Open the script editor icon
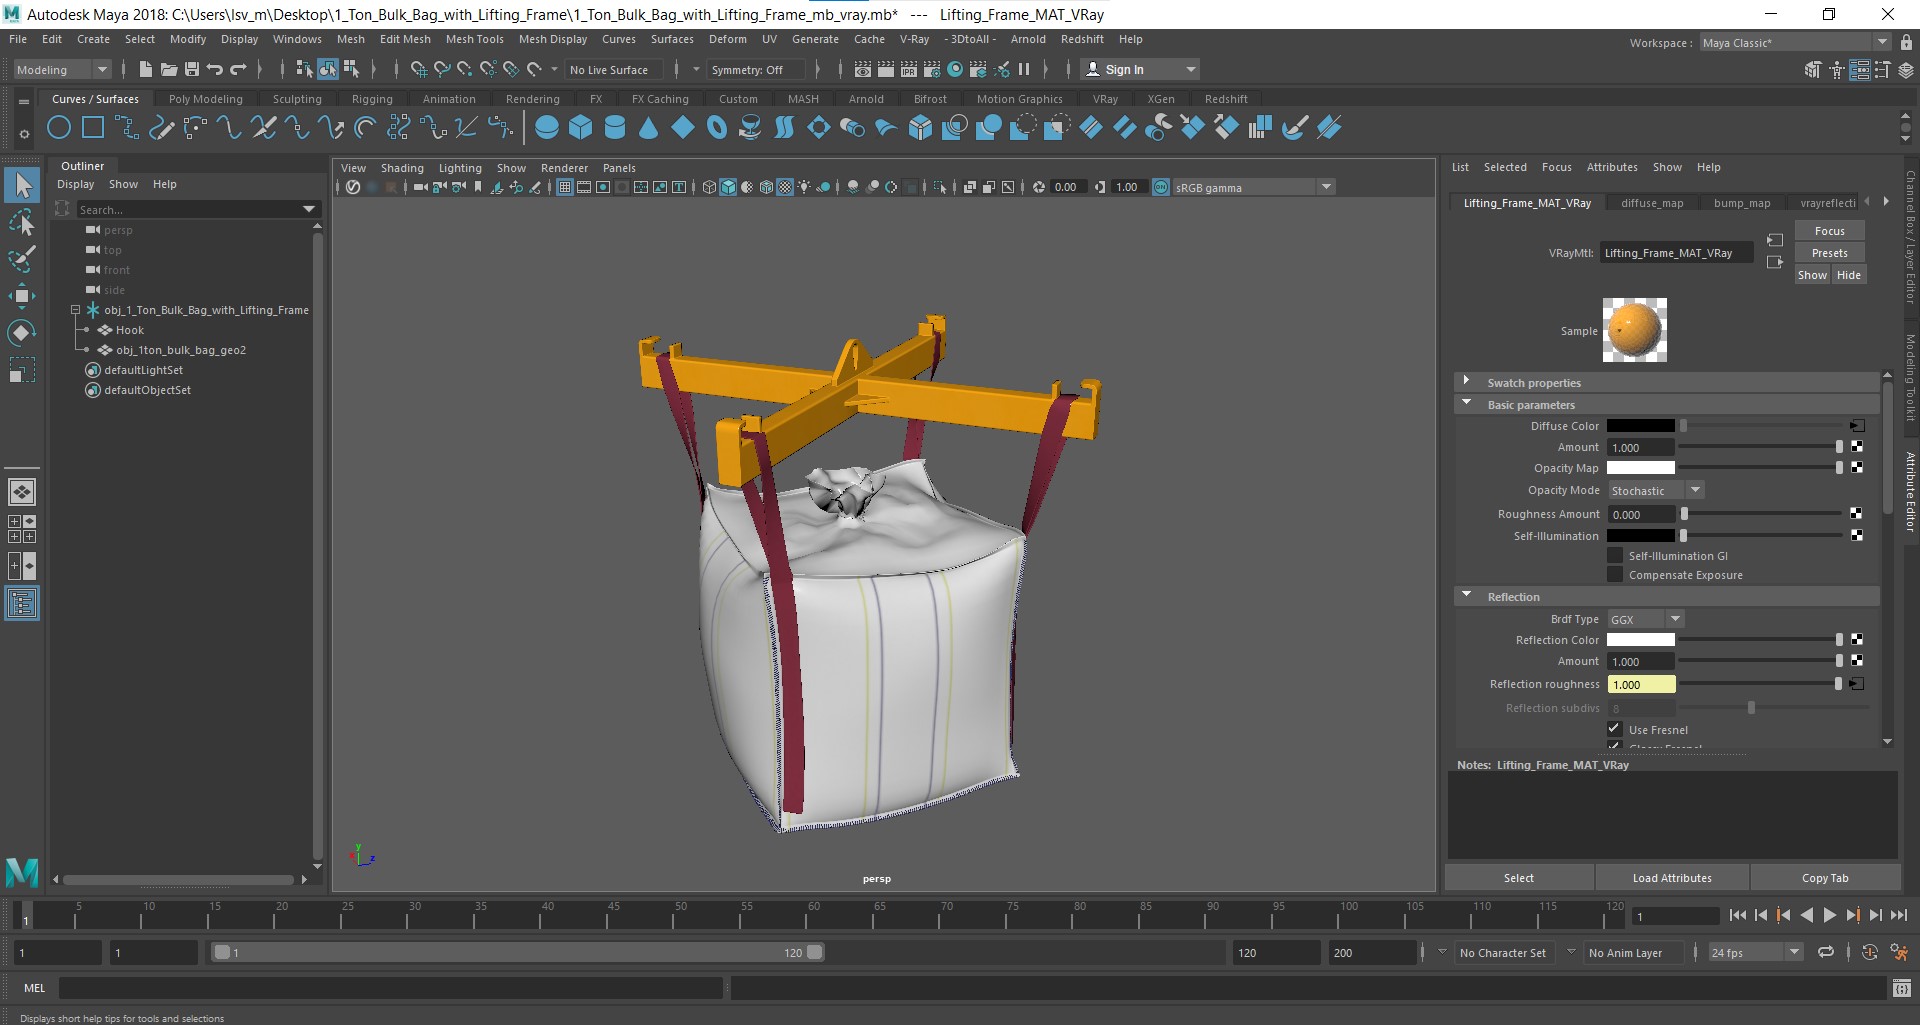 pos(1901,988)
